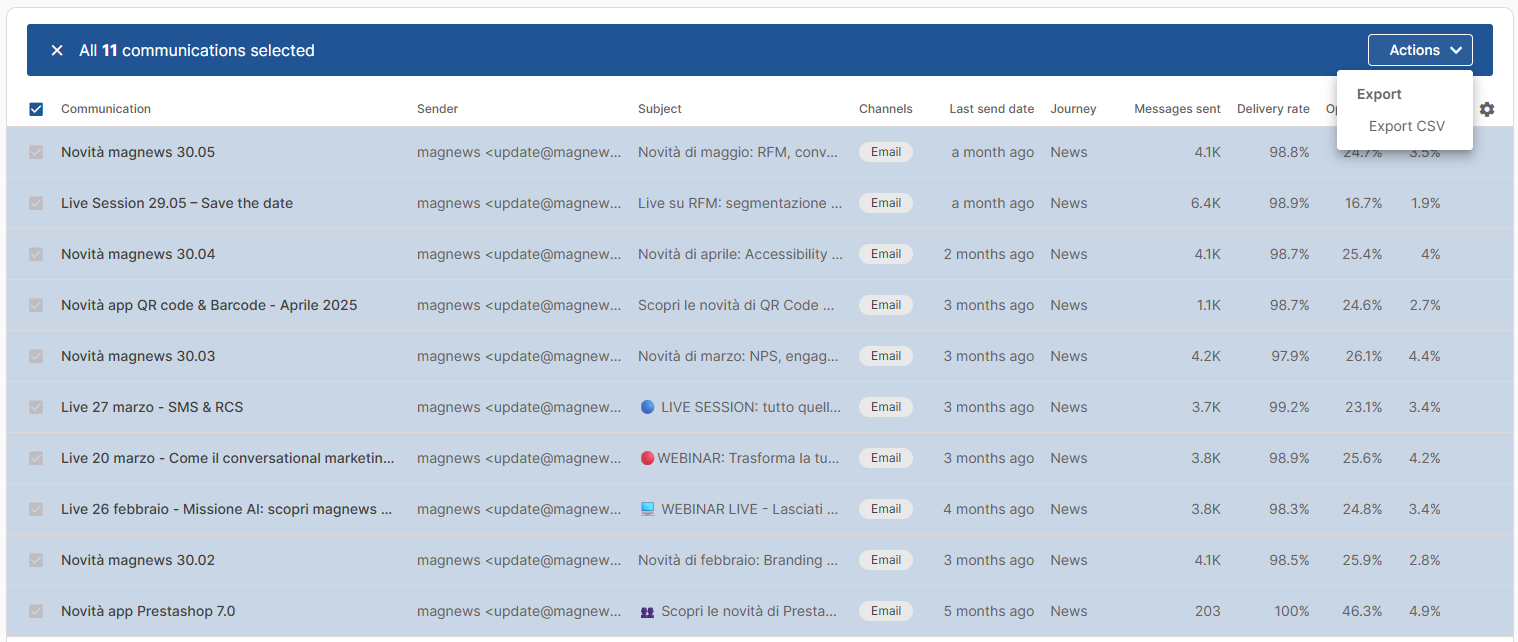Sort by the Channels column header

[x=886, y=109]
